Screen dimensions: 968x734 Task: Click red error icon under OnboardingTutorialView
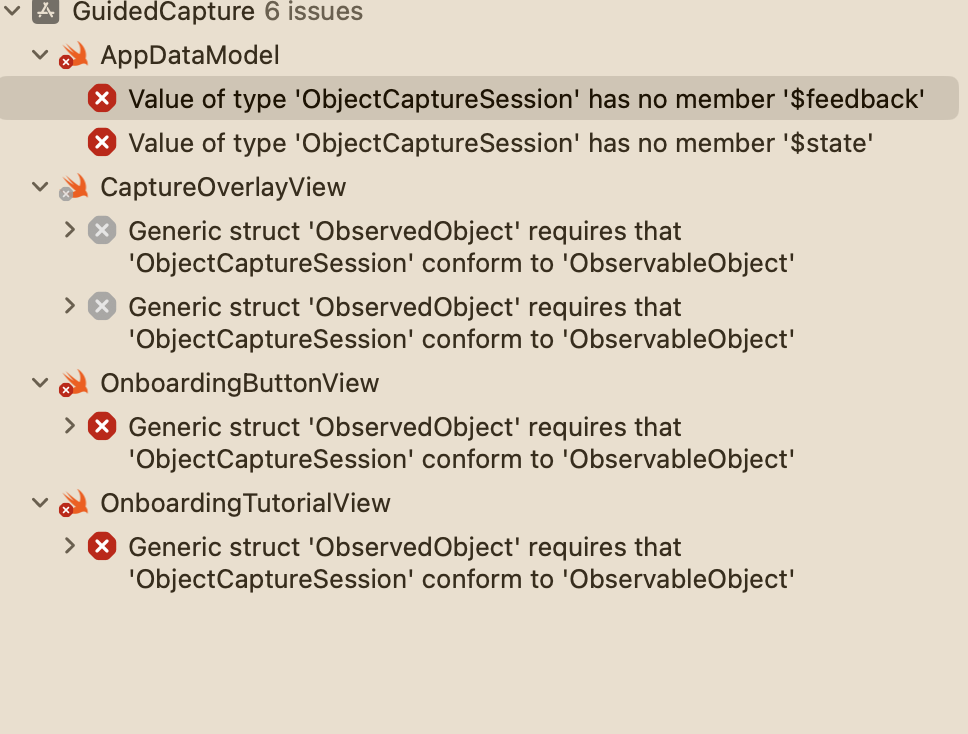coord(102,547)
